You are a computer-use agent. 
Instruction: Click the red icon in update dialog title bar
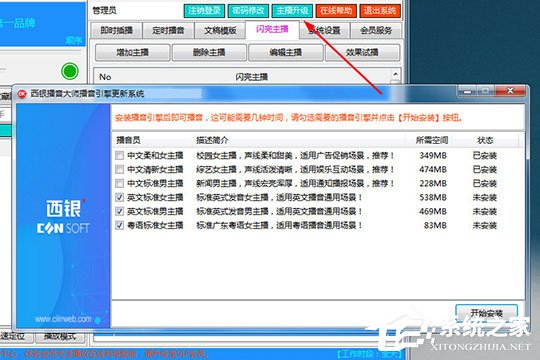click(22, 94)
